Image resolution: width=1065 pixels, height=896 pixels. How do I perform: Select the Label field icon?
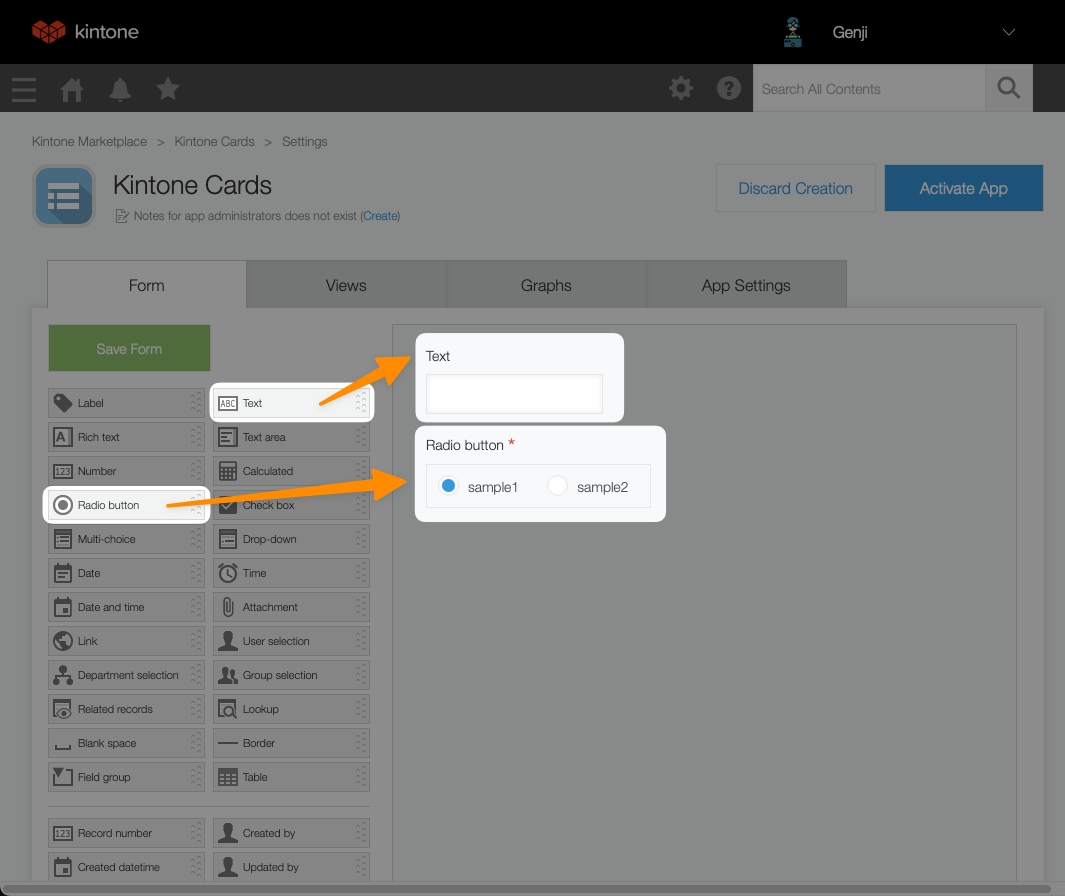point(63,403)
